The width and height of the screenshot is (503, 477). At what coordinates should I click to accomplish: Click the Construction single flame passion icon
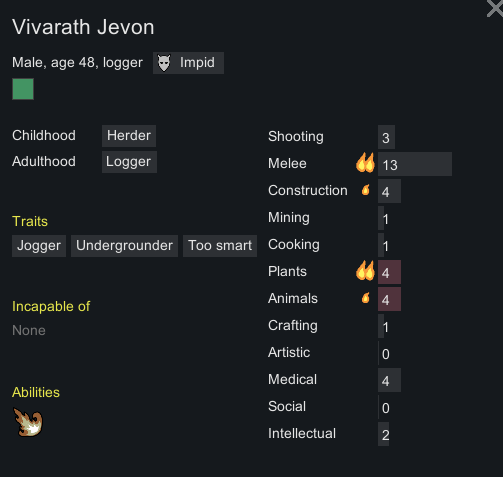click(366, 190)
